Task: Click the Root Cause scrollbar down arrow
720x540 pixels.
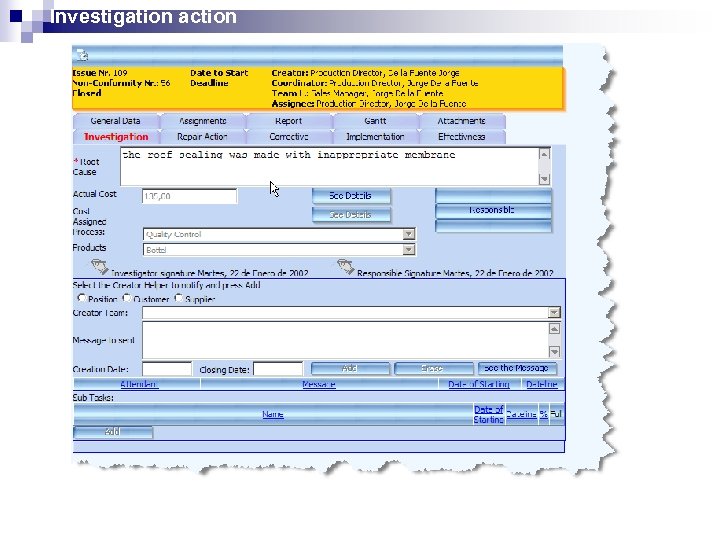Action: point(544,179)
